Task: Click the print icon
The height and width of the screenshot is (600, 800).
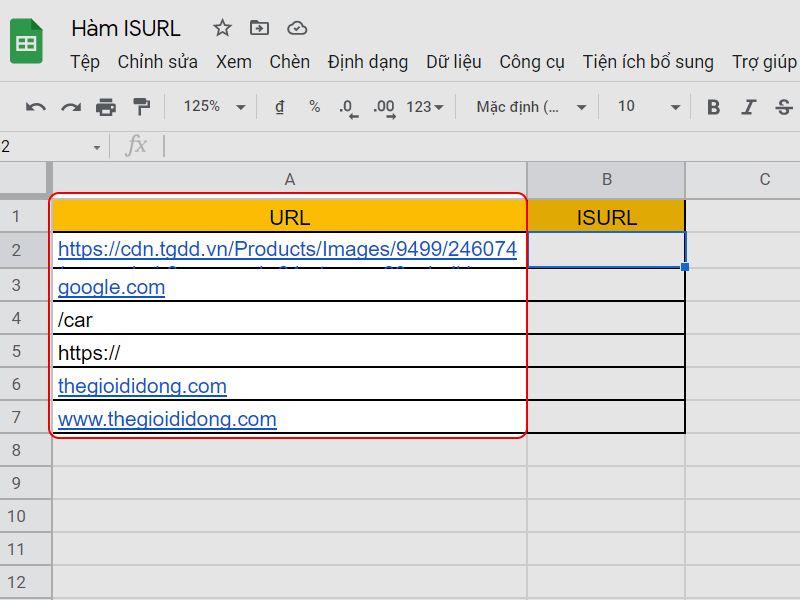Action: (x=106, y=107)
